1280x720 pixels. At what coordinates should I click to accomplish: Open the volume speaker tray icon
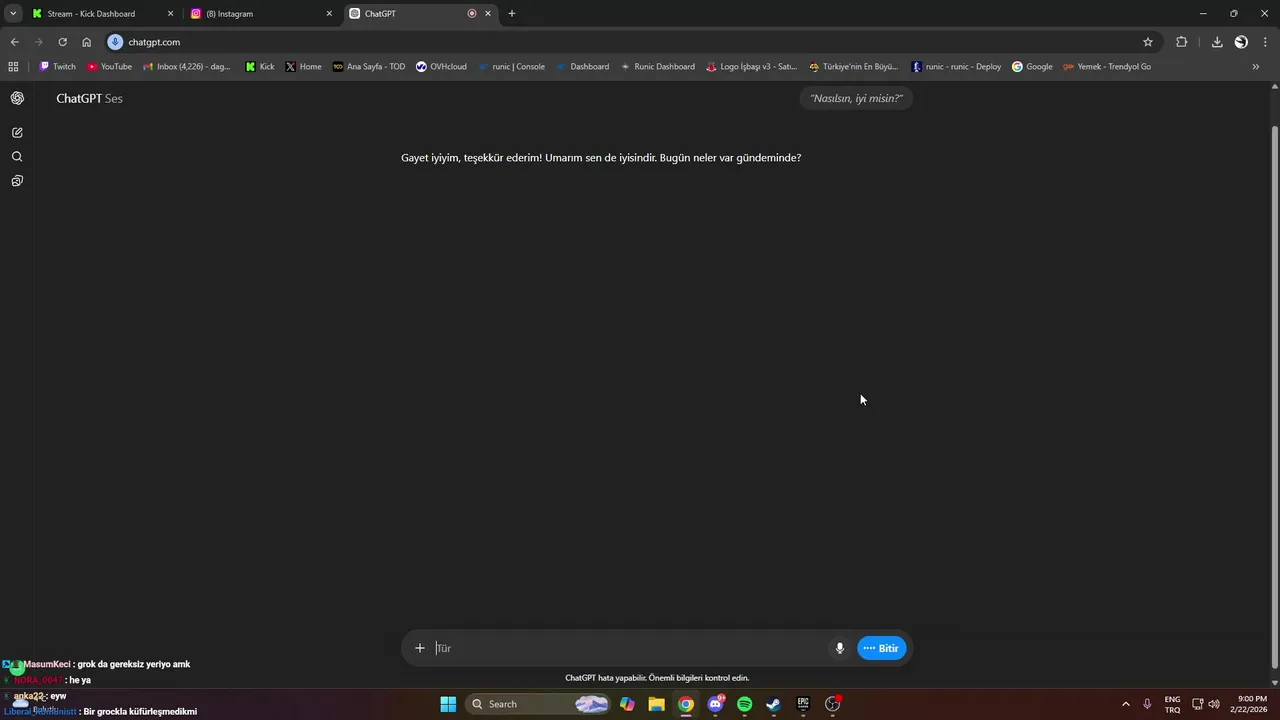pos(1214,704)
